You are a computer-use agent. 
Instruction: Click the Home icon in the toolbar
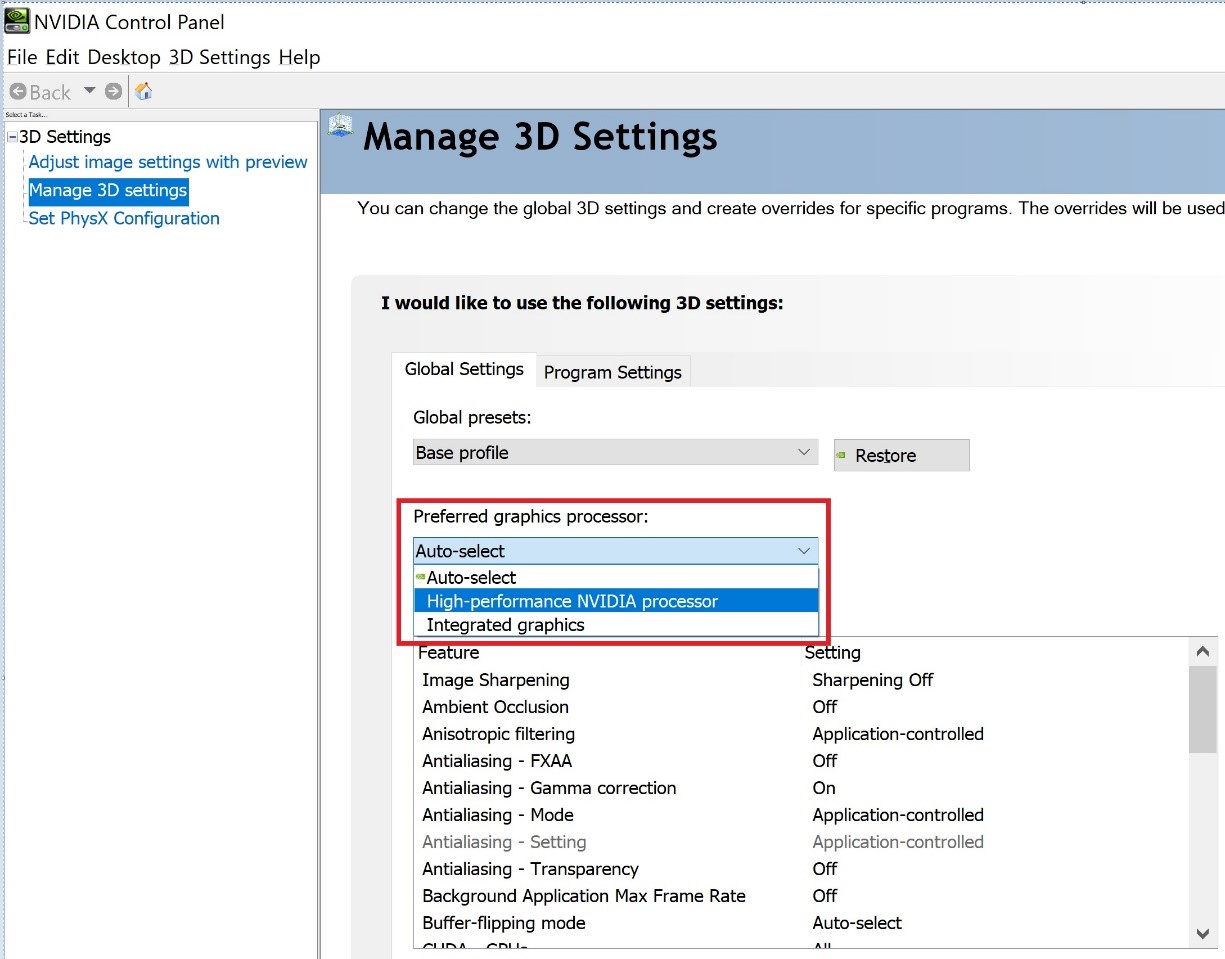click(x=144, y=92)
